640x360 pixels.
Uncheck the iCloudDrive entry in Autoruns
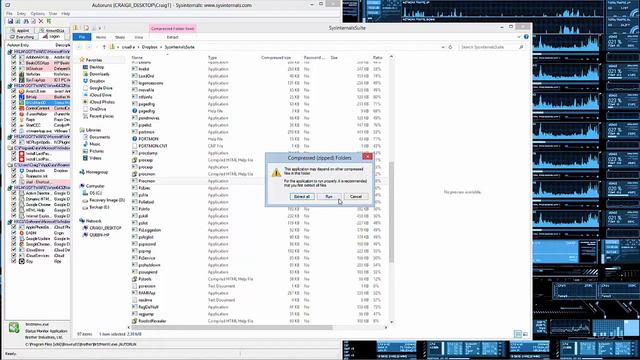point(14,250)
